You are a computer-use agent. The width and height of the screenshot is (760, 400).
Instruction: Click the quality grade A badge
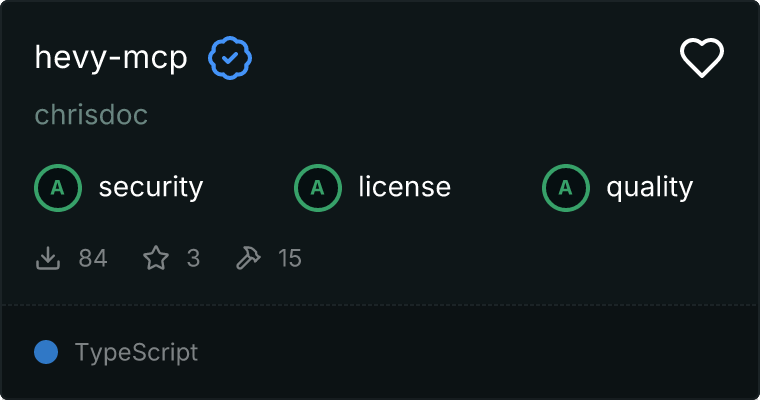tap(565, 187)
